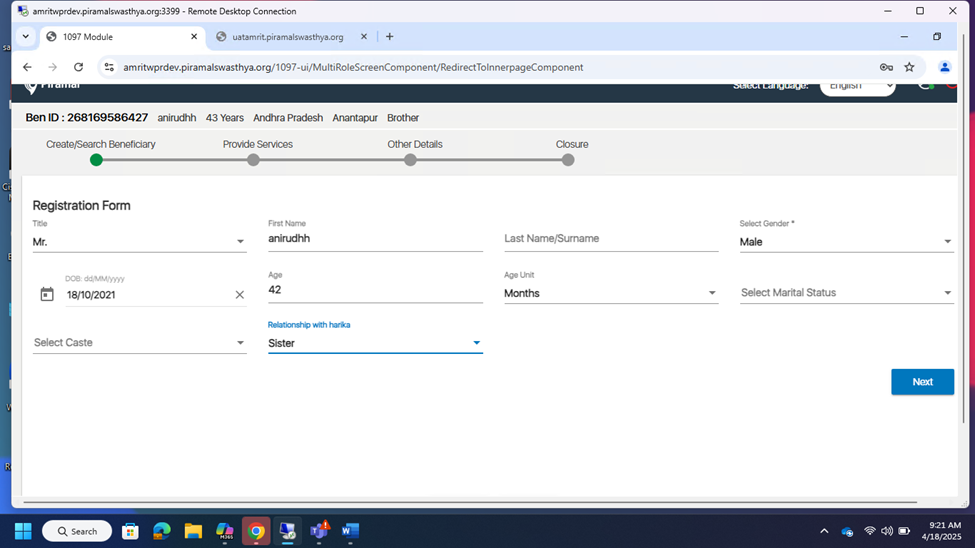The height and width of the screenshot is (548, 975).
Task: Open Relationship with harika dropdown
Action: (375, 343)
